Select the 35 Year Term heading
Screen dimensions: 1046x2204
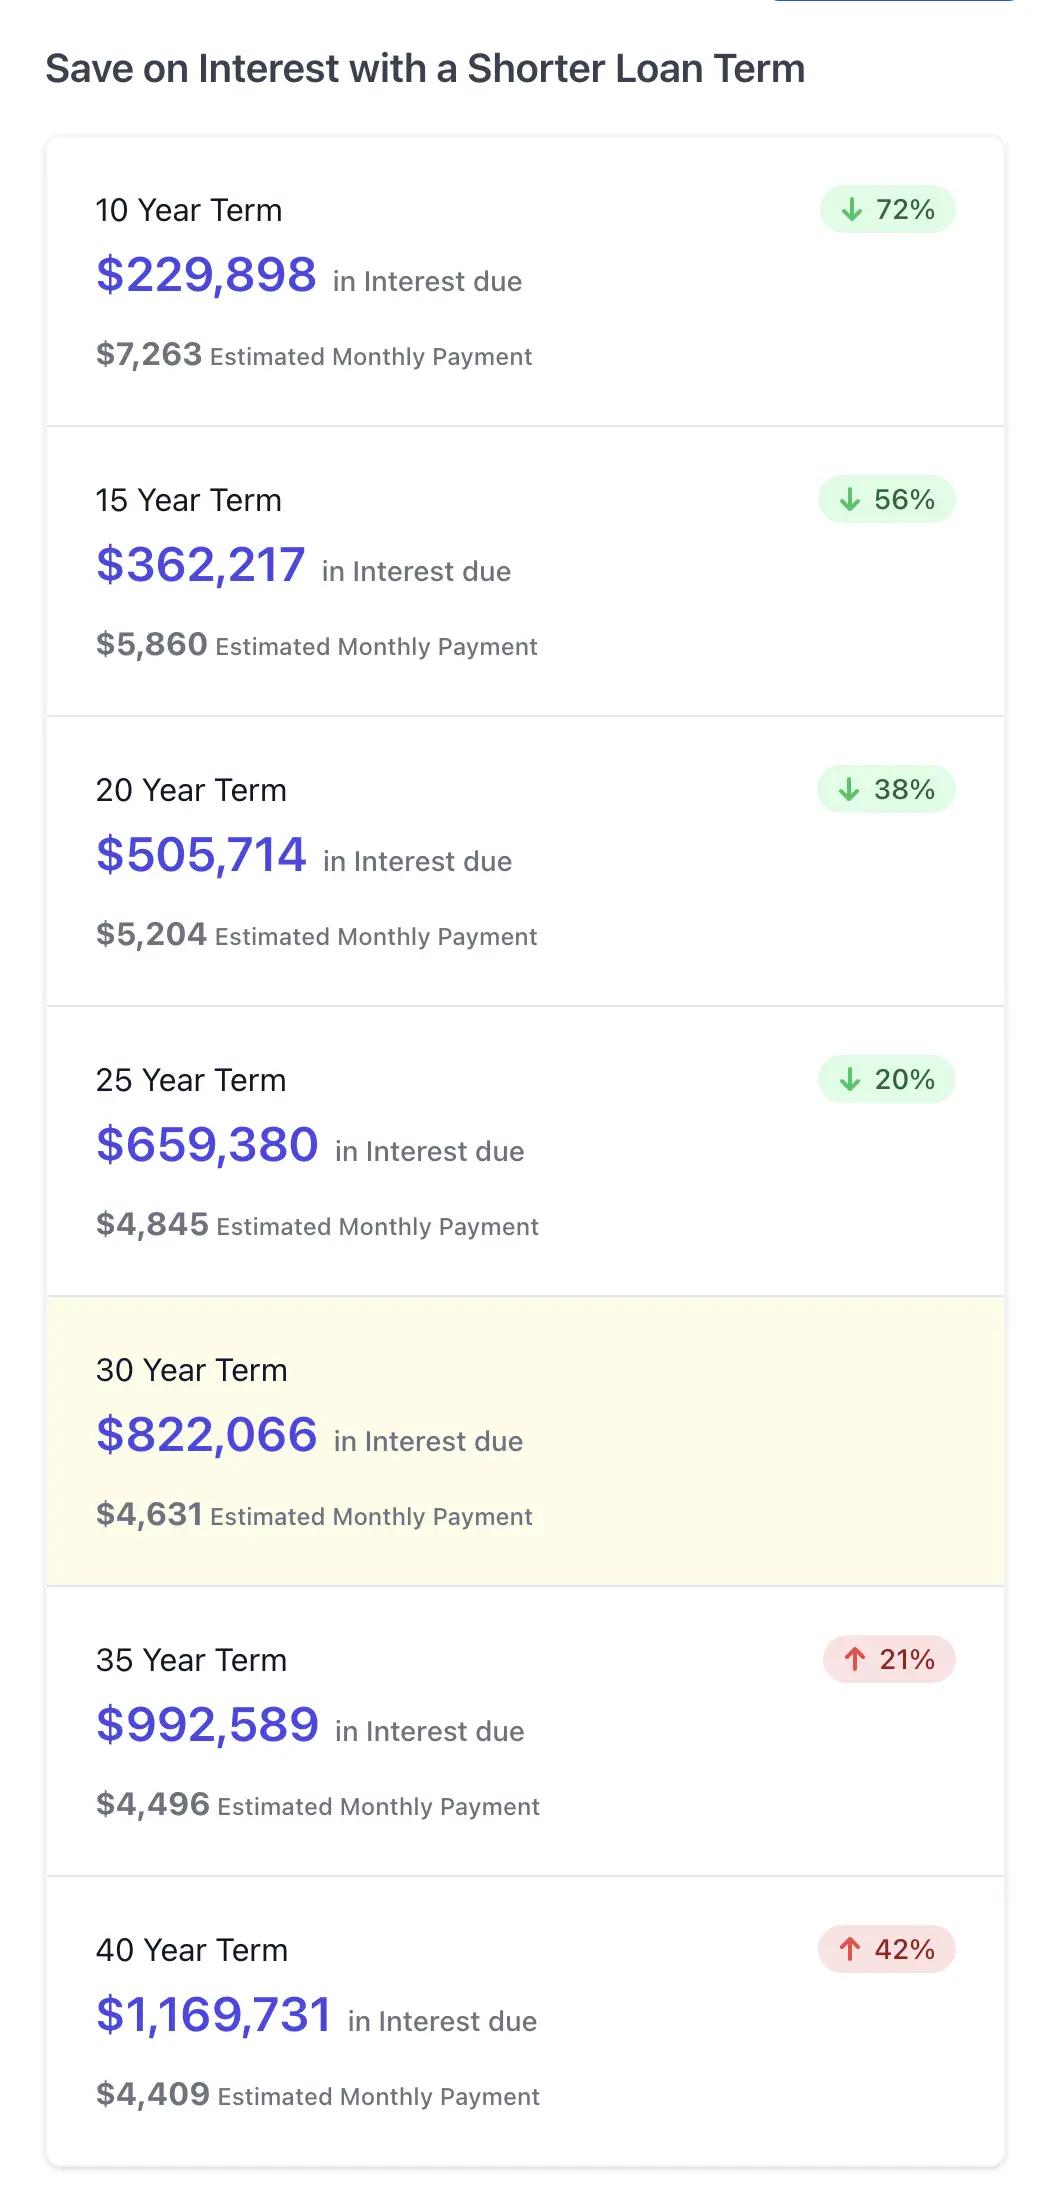pyautogui.click(x=192, y=1661)
